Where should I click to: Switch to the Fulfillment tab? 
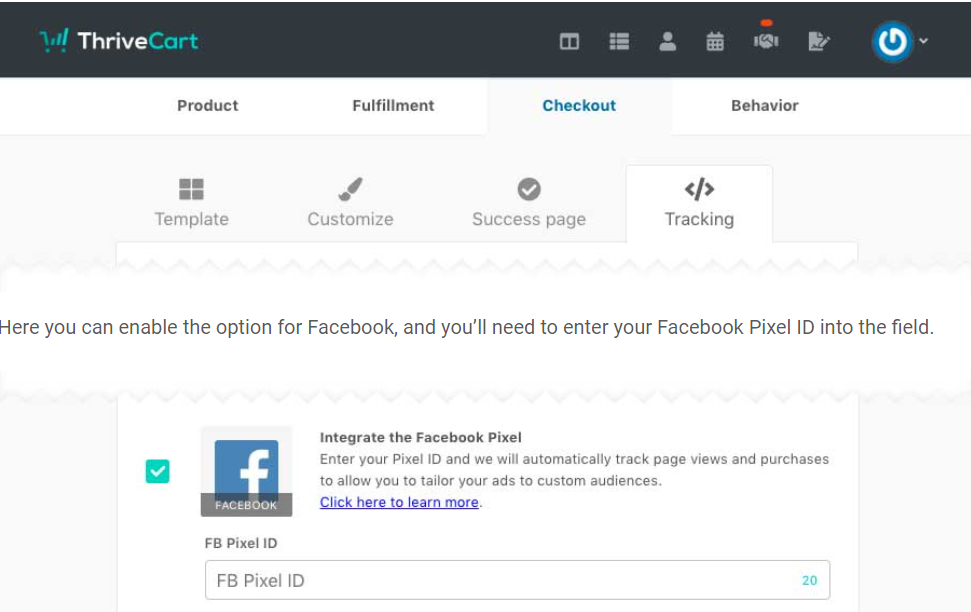[393, 106]
